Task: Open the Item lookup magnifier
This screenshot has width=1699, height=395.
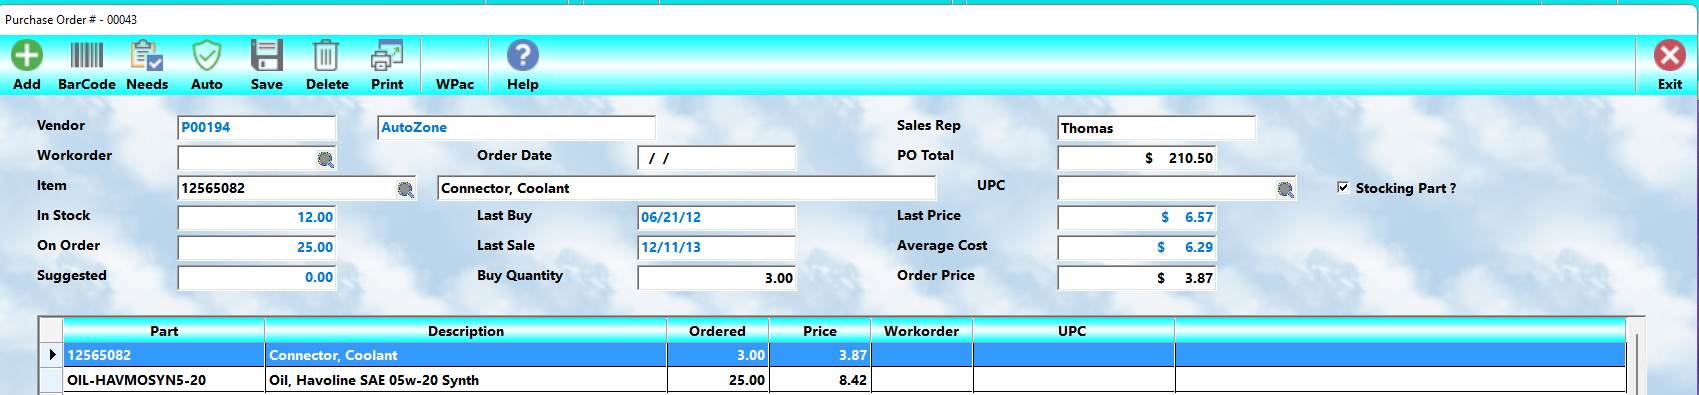Action: (x=406, y=189)
